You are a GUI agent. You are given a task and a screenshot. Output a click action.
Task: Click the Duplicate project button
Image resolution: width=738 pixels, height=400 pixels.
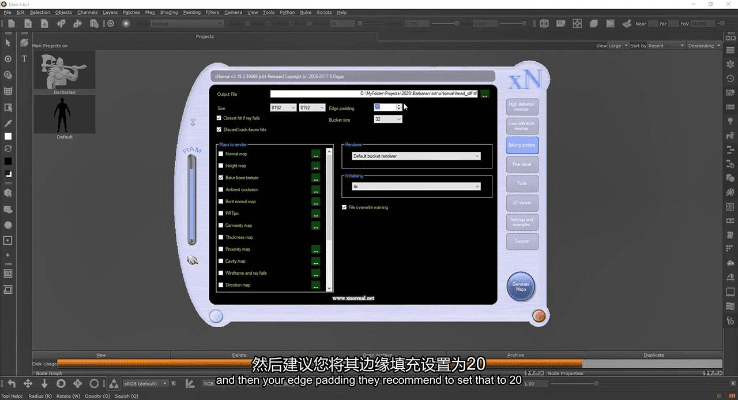tap(654, 355)
